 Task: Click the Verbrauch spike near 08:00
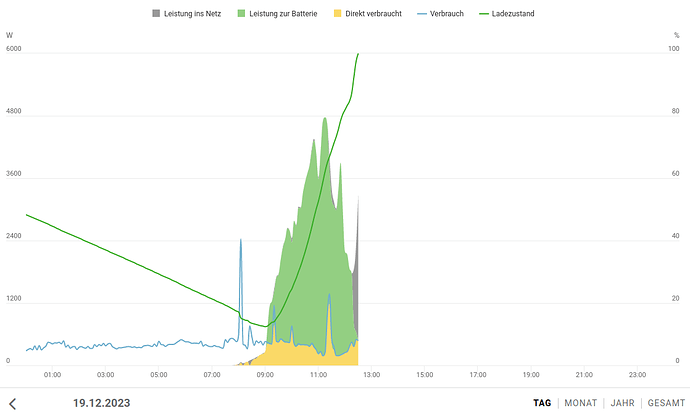[241, 281]
